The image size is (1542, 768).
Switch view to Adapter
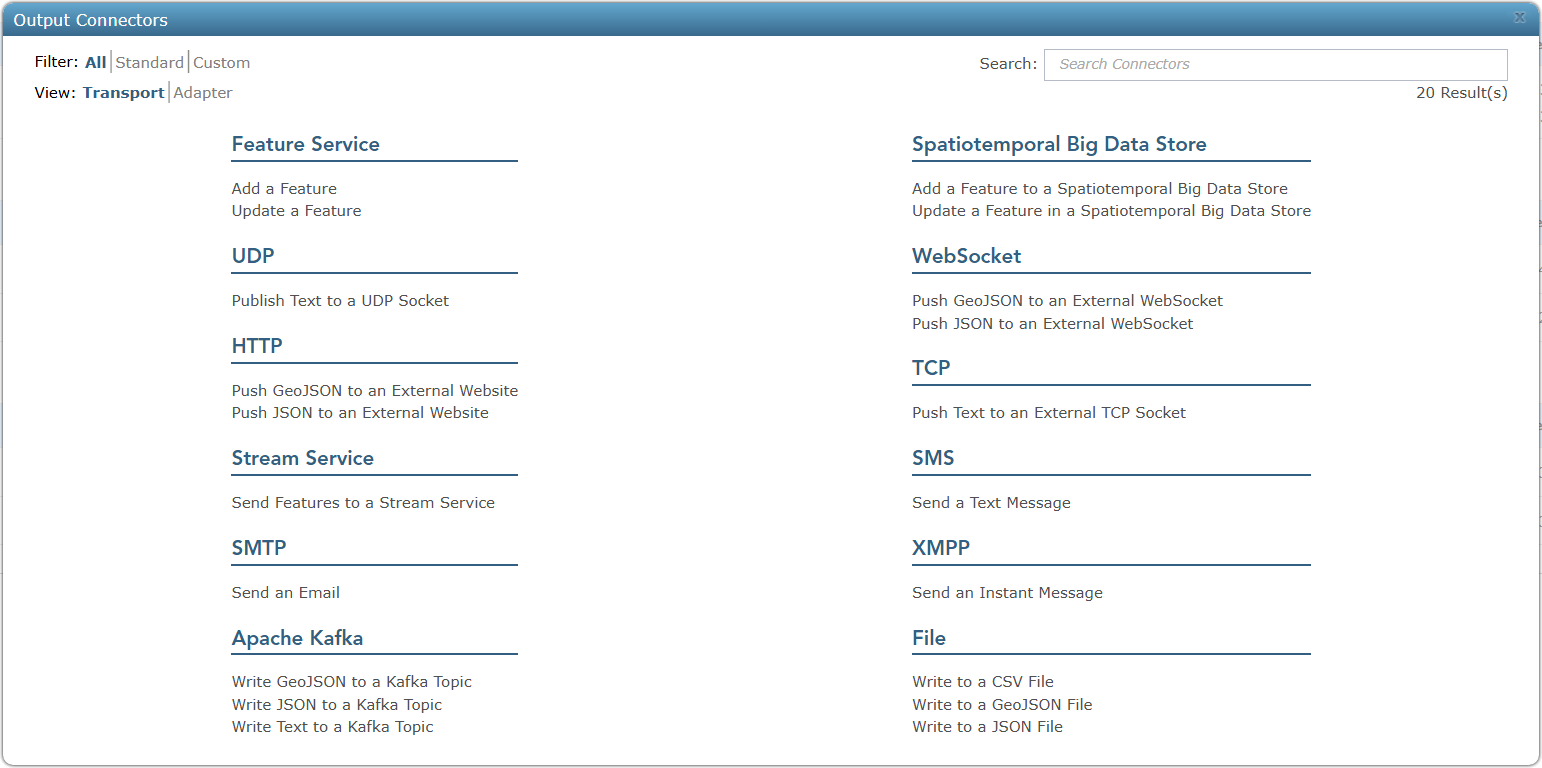tap(202, 92)
